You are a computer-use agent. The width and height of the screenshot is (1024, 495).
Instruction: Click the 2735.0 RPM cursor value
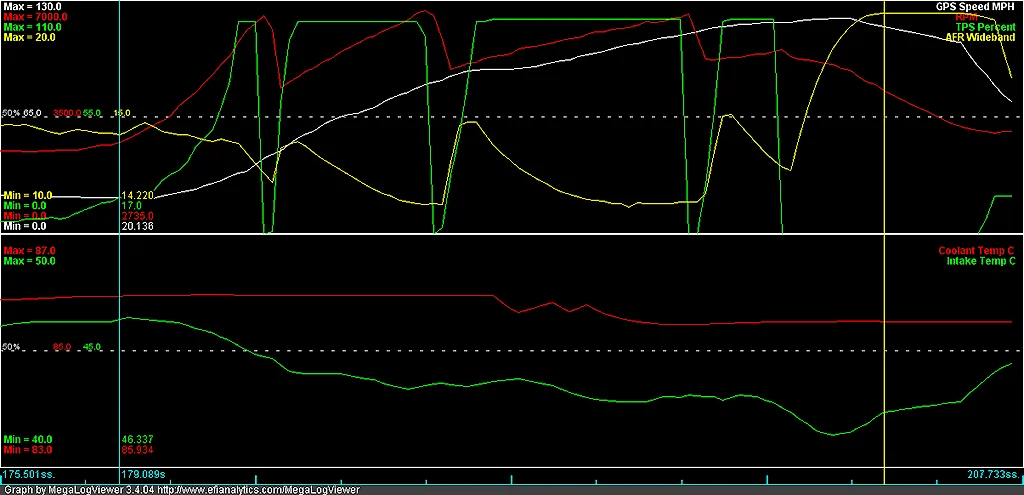point(137,216)
